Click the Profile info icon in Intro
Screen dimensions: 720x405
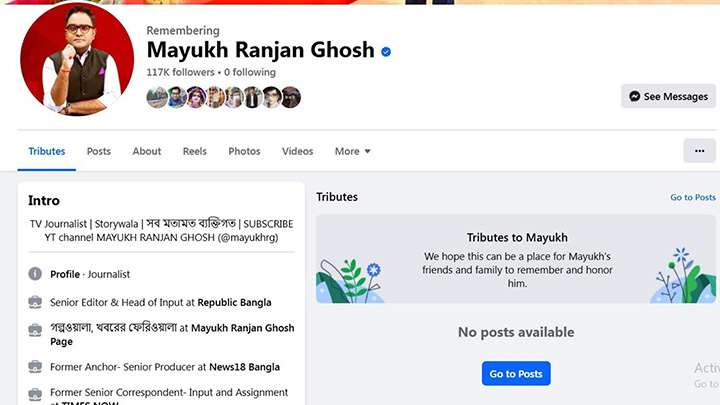click(x=35, y=274)
